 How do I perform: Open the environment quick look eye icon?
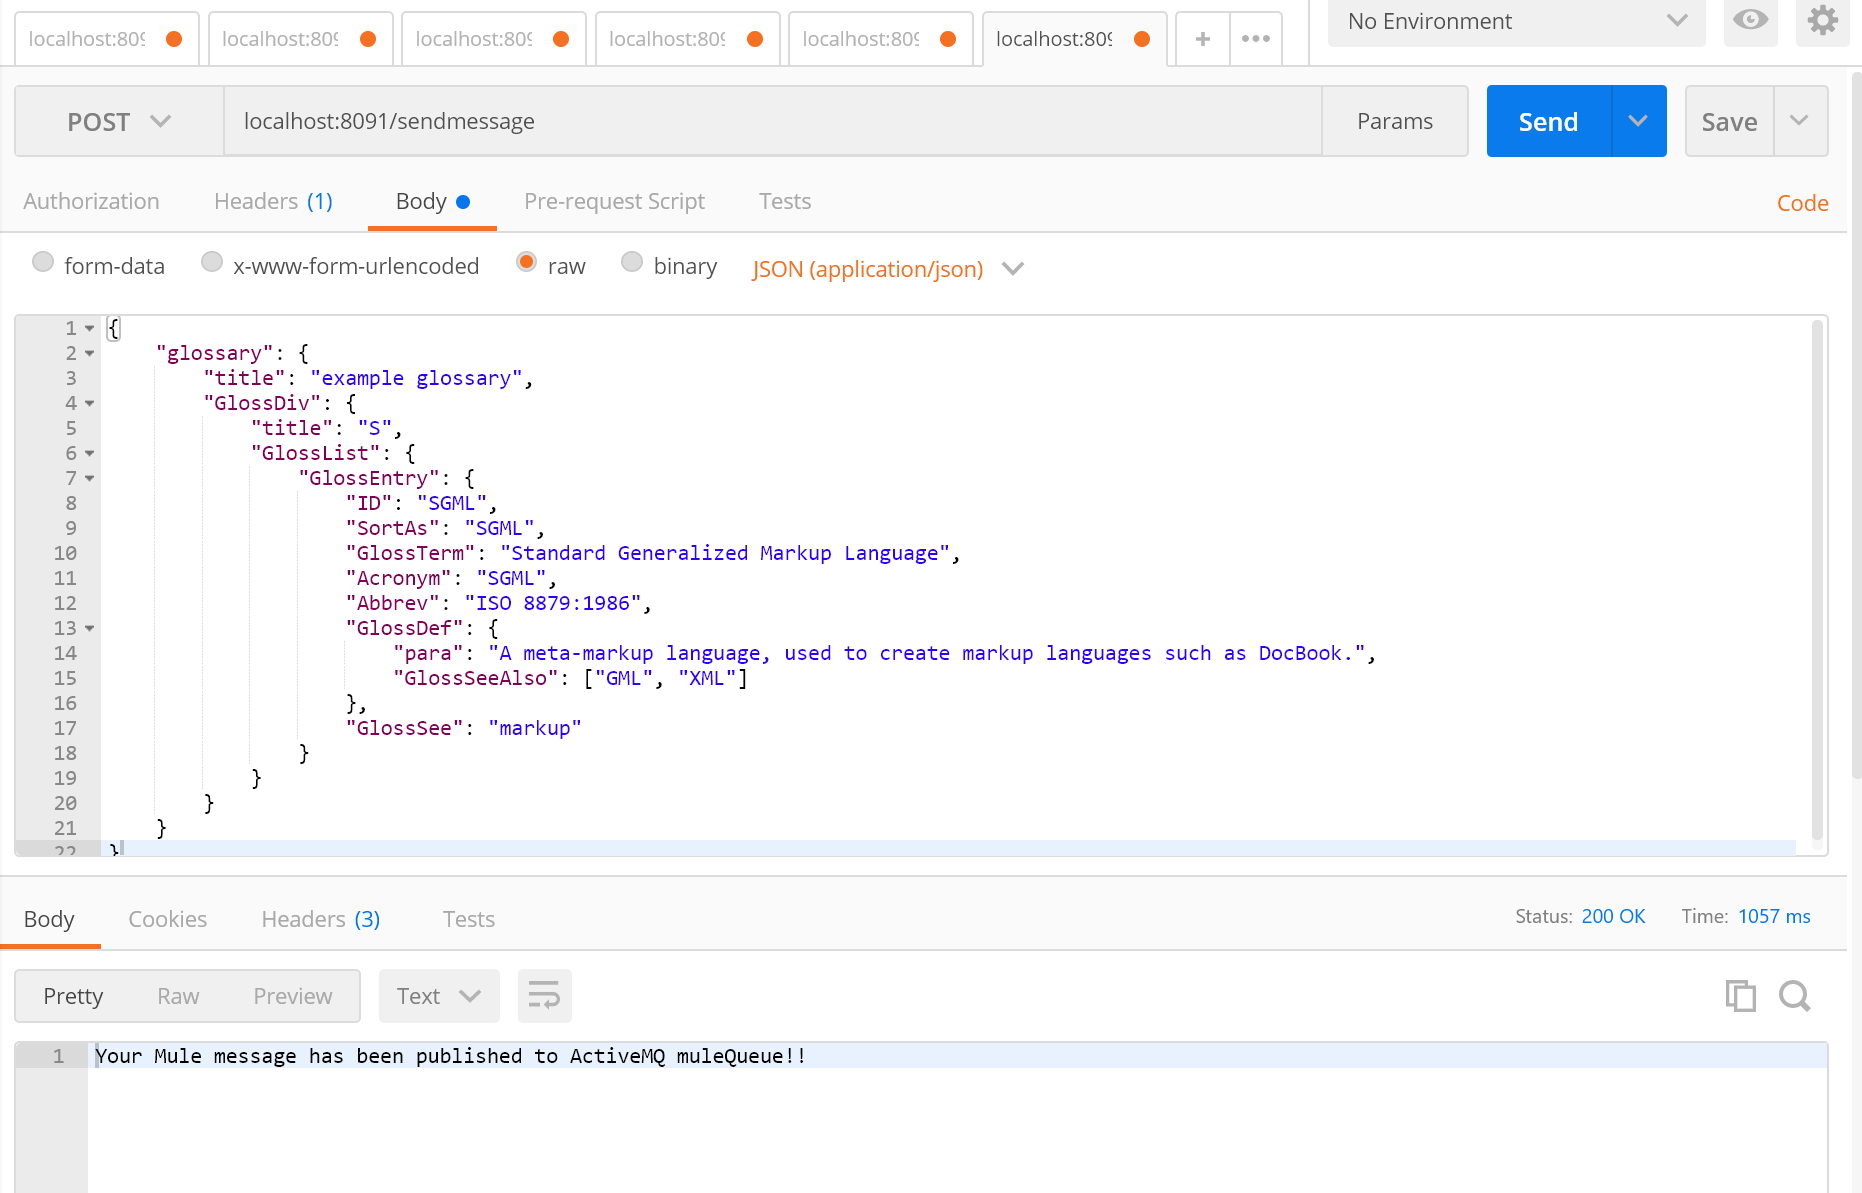[1750, 21]
